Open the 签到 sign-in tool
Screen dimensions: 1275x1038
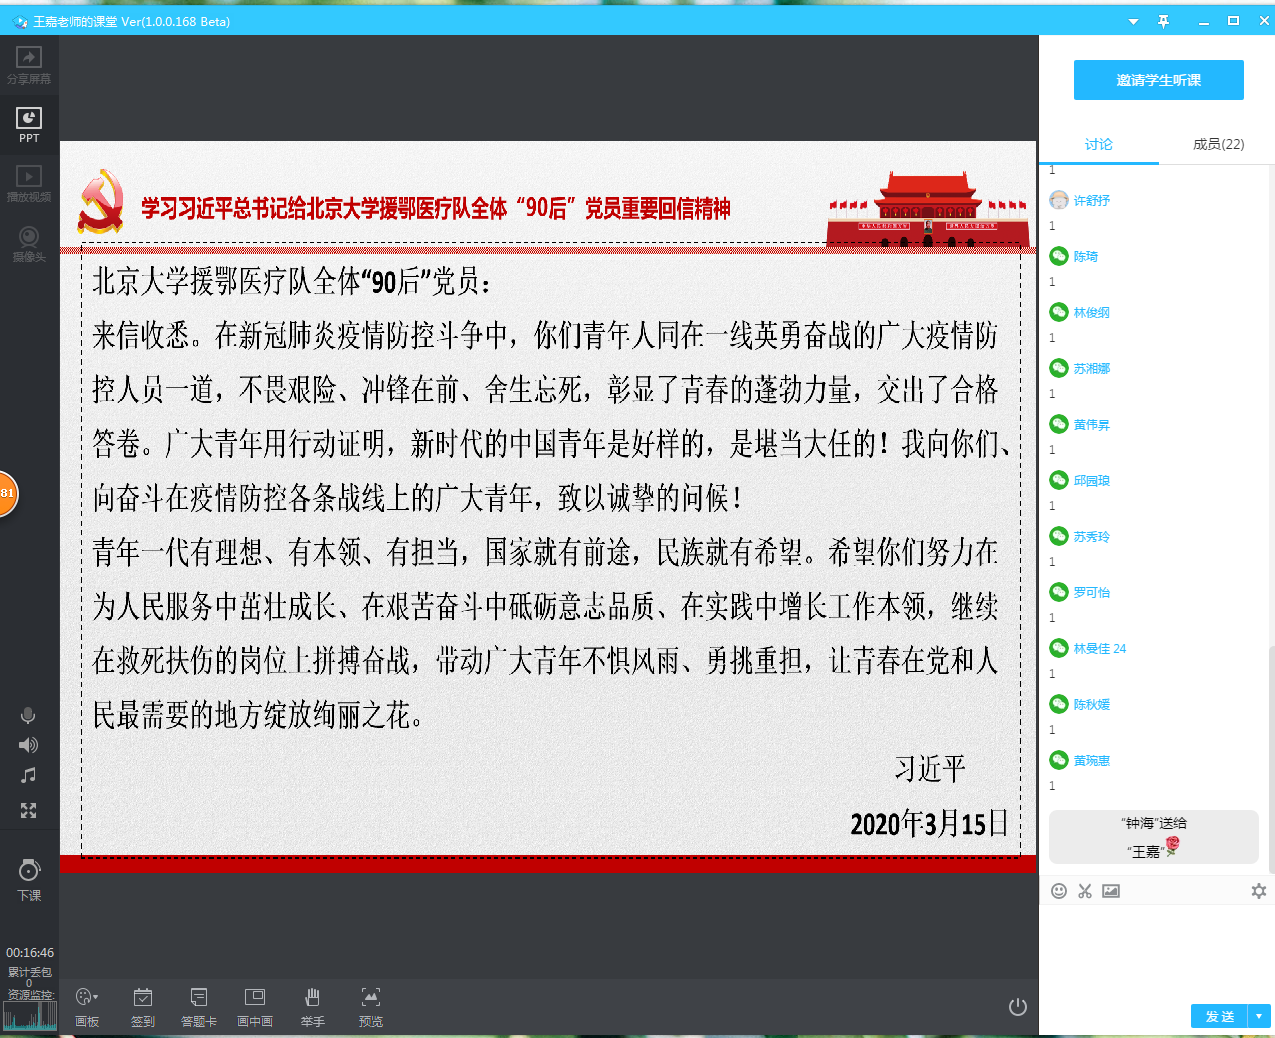[x=143, y=1005]
